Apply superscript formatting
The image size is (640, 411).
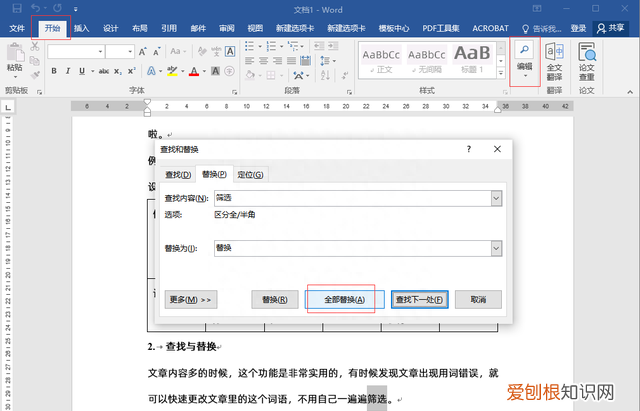[131, 71]
